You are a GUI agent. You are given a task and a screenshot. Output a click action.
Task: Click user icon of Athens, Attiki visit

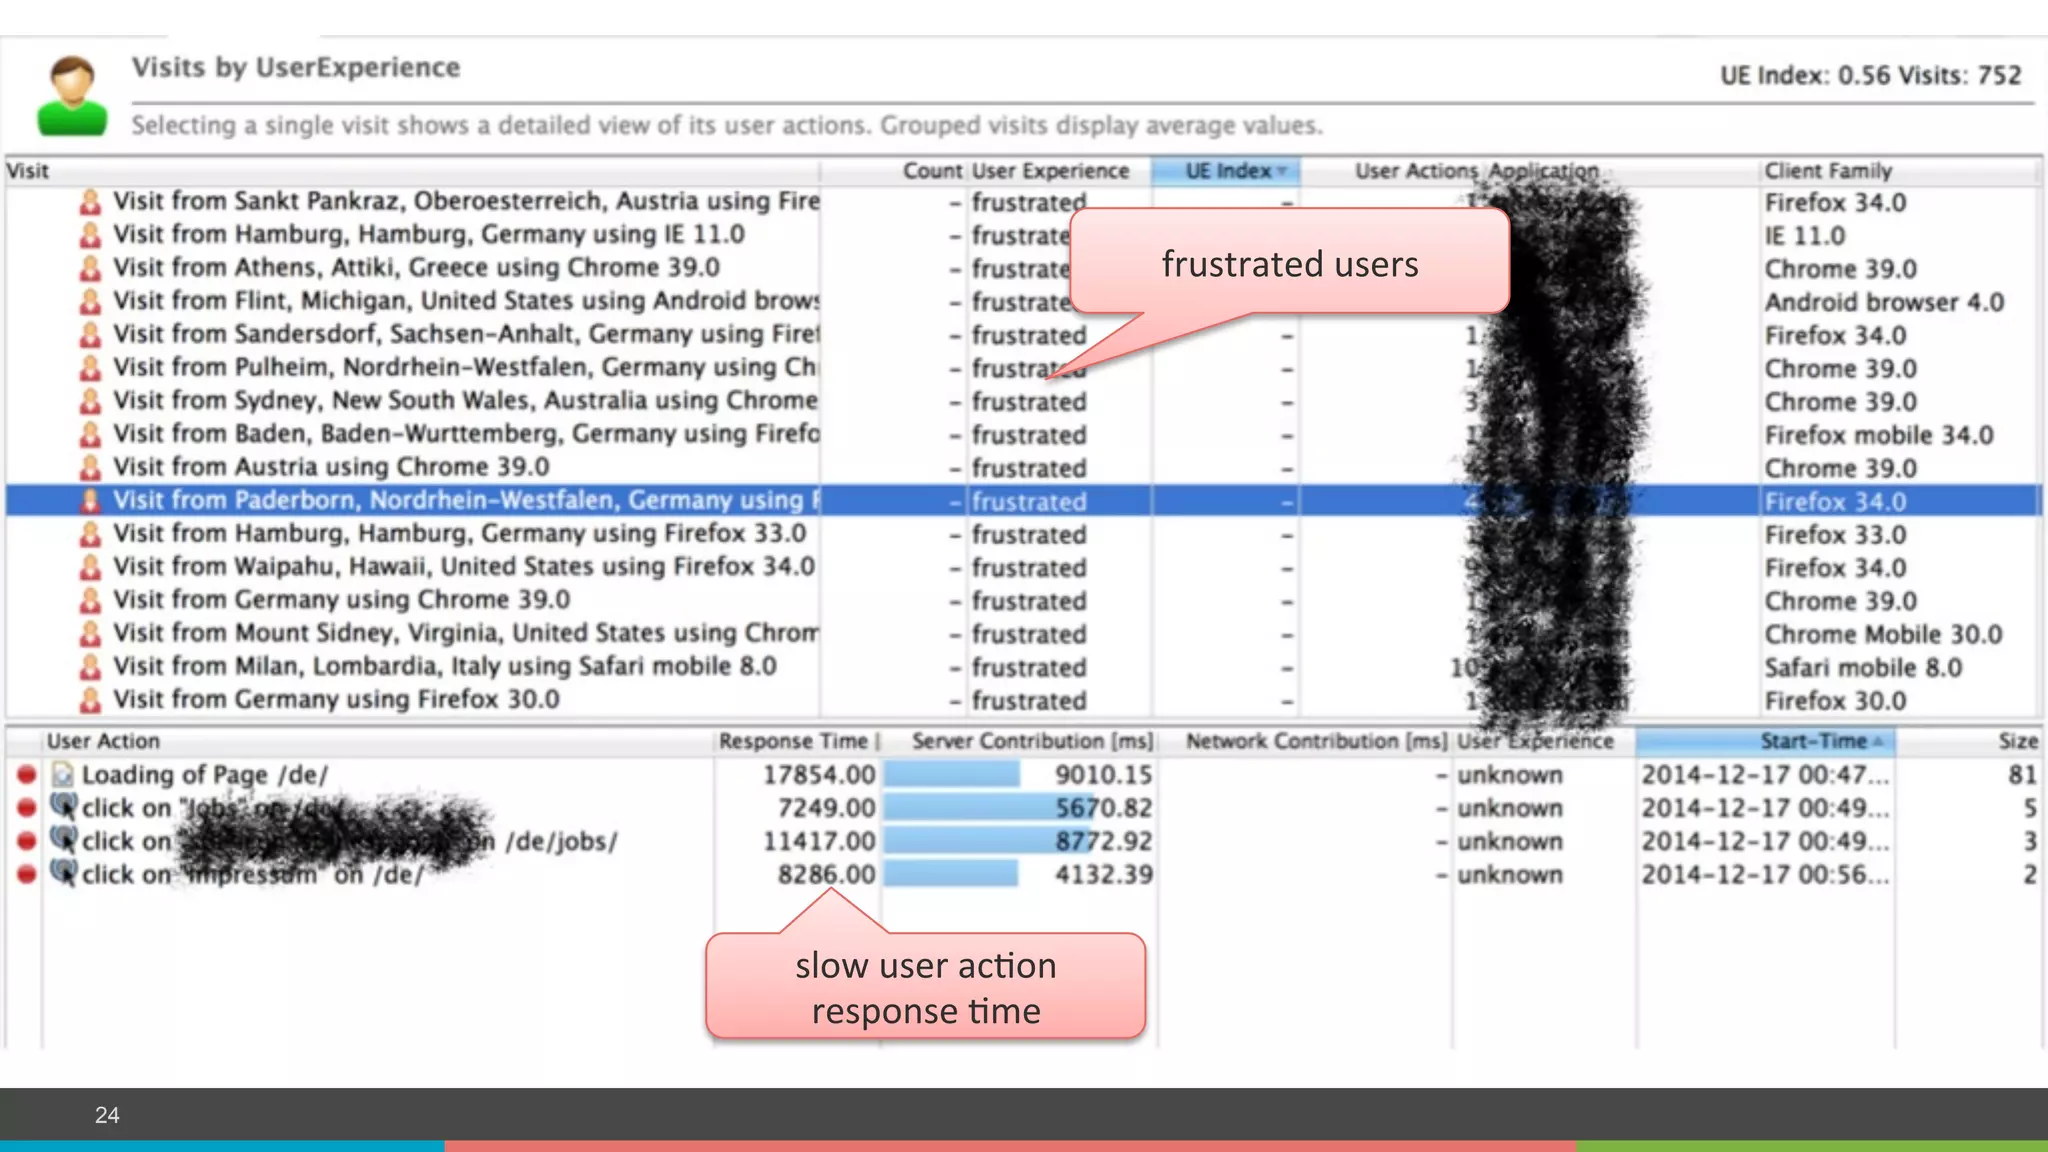[90, 268]
